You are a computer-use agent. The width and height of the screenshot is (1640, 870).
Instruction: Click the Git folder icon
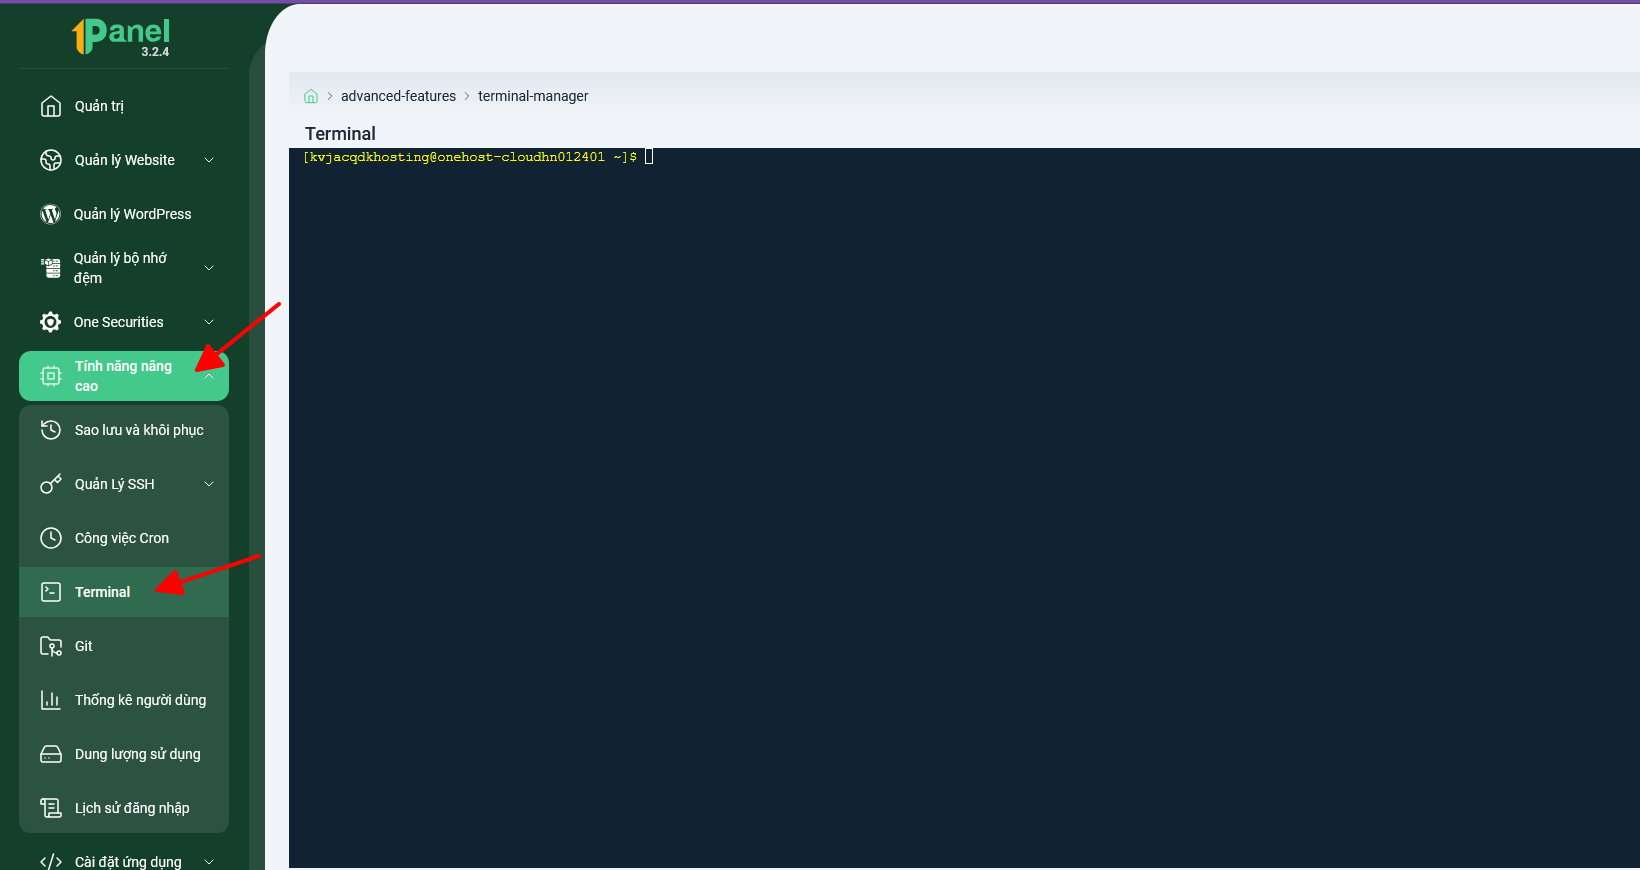coord(51,646)
